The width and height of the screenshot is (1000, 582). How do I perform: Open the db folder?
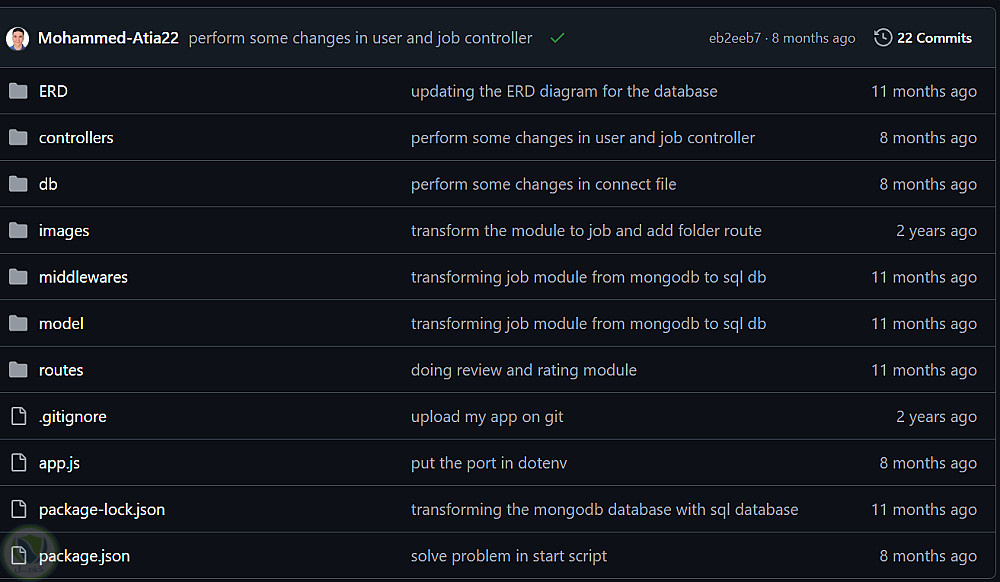pos(48,184)
